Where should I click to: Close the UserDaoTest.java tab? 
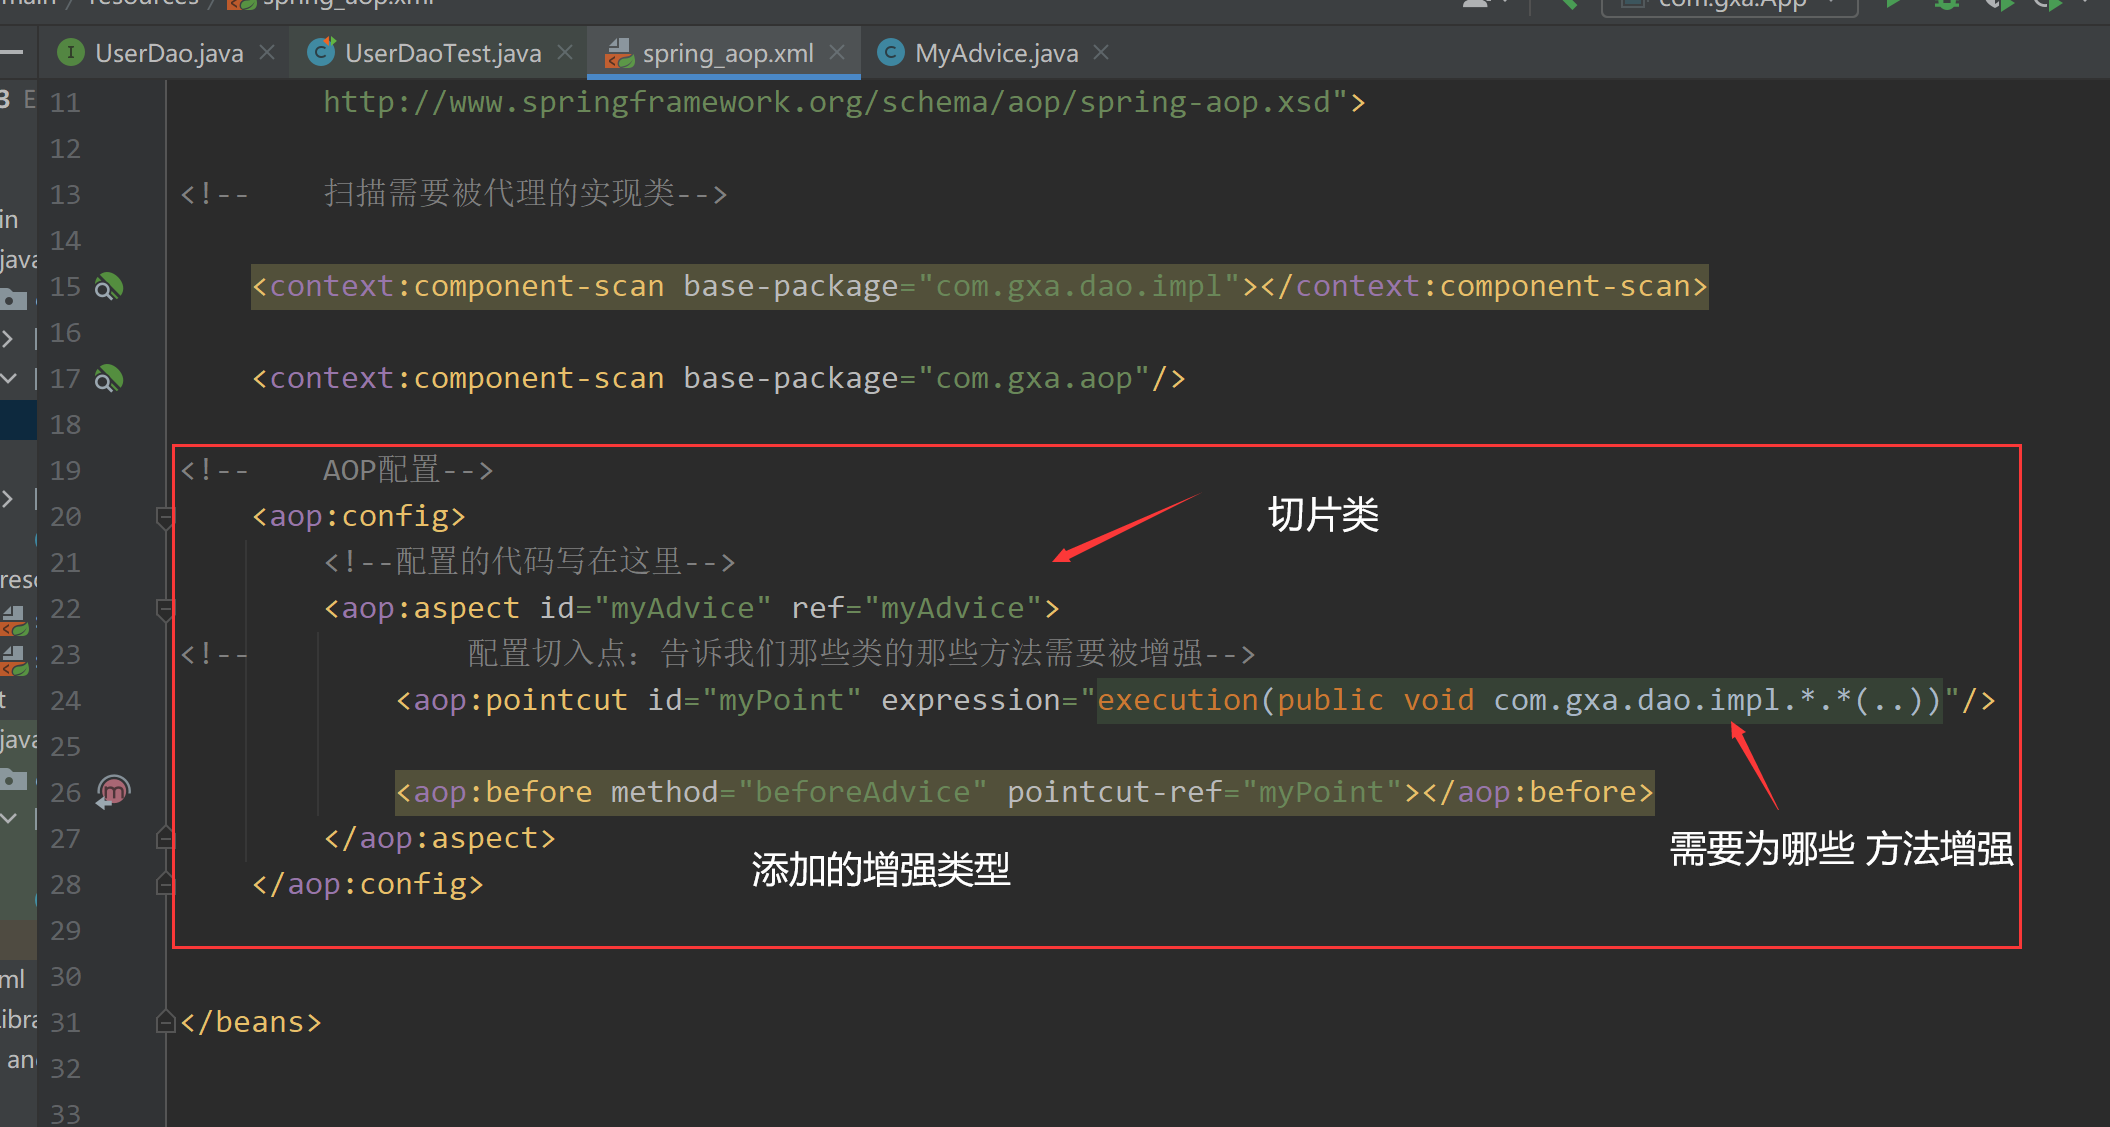point(565,52)
